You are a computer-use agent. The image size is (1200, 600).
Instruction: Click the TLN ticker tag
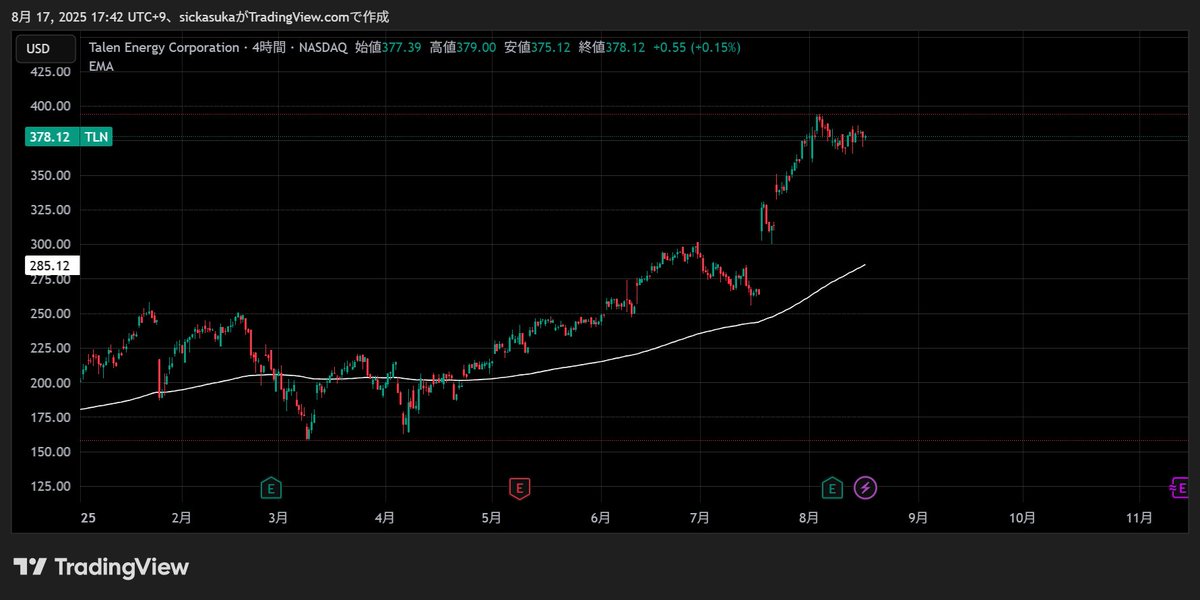pos(97,137)
